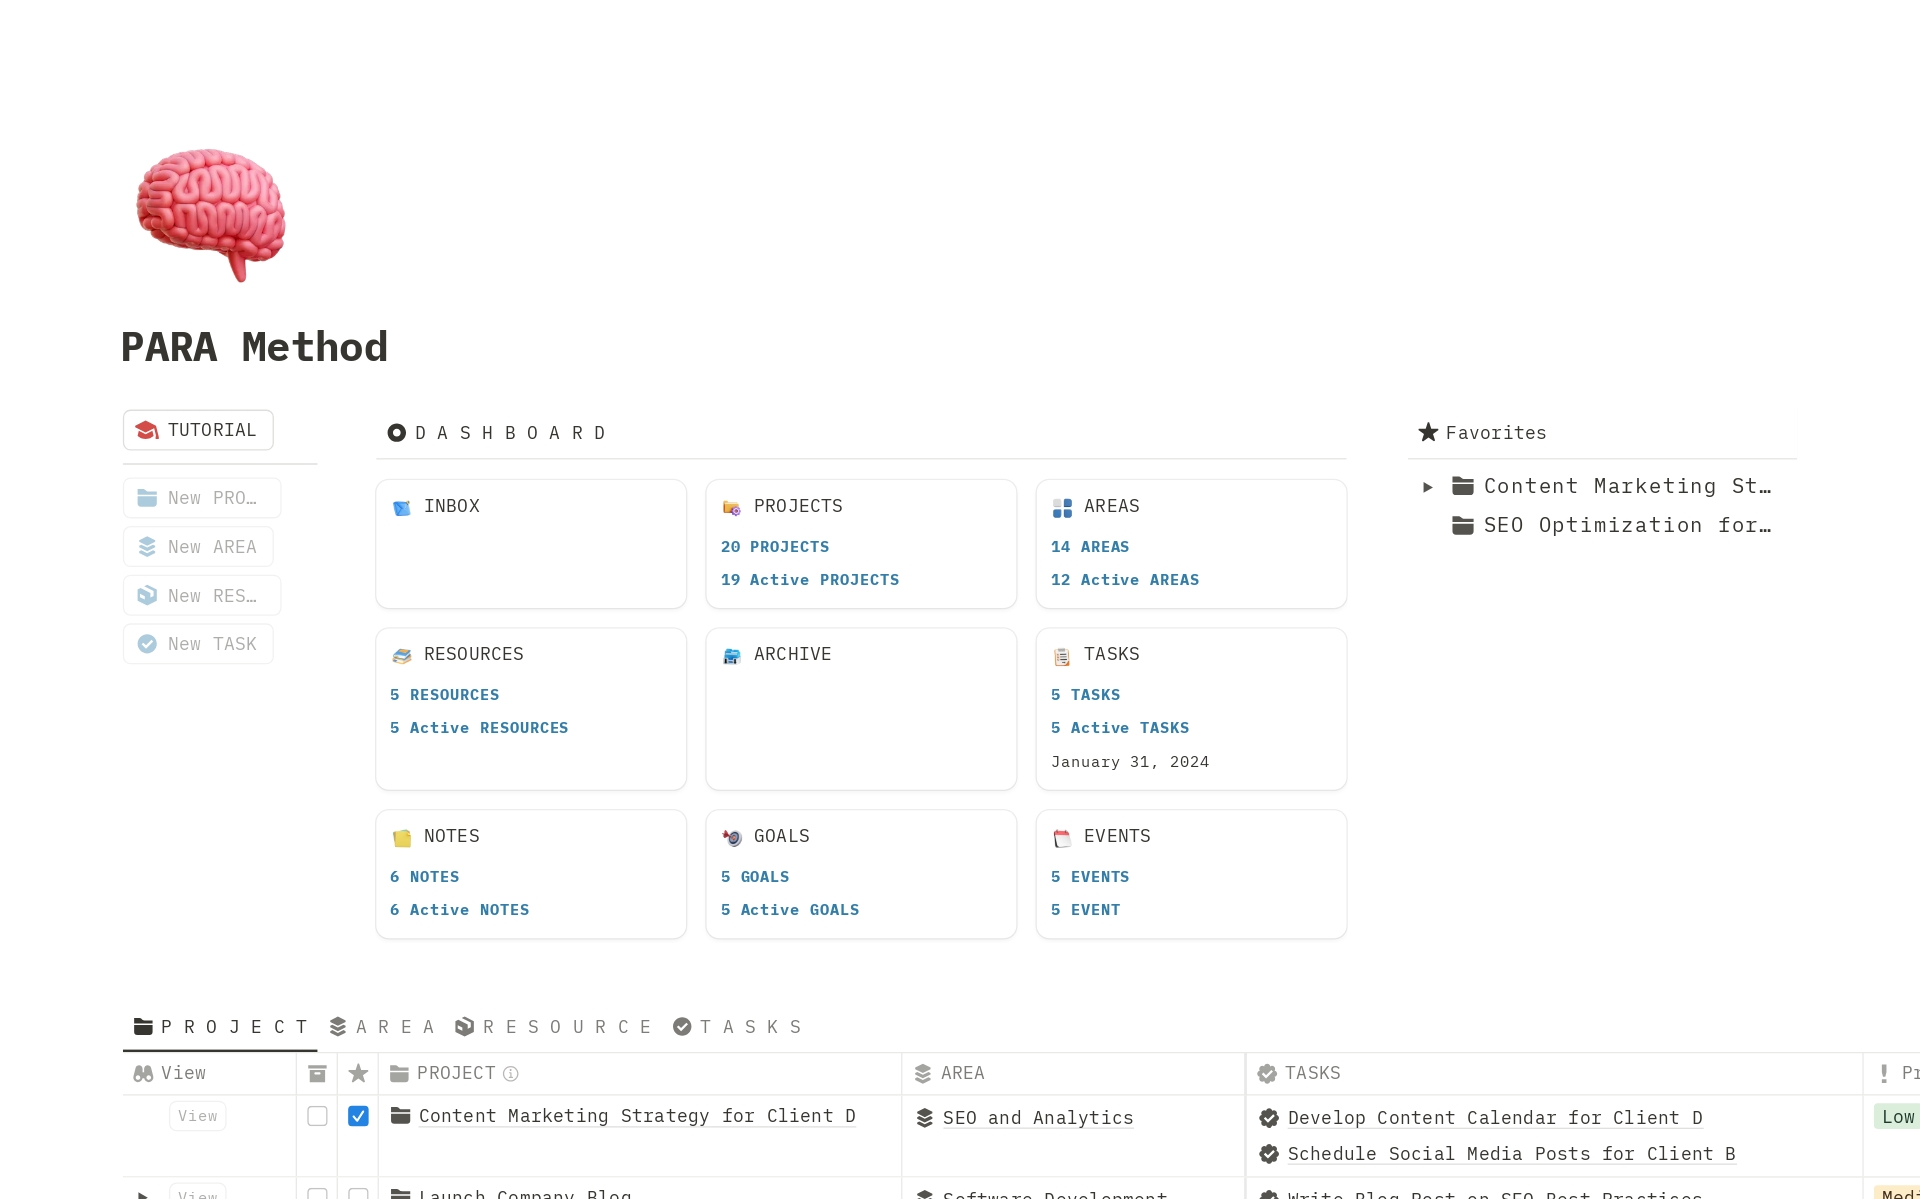Click the Favorites star icon
The width and height of the screenshot is (1920, 1199).
(1428, 432)
